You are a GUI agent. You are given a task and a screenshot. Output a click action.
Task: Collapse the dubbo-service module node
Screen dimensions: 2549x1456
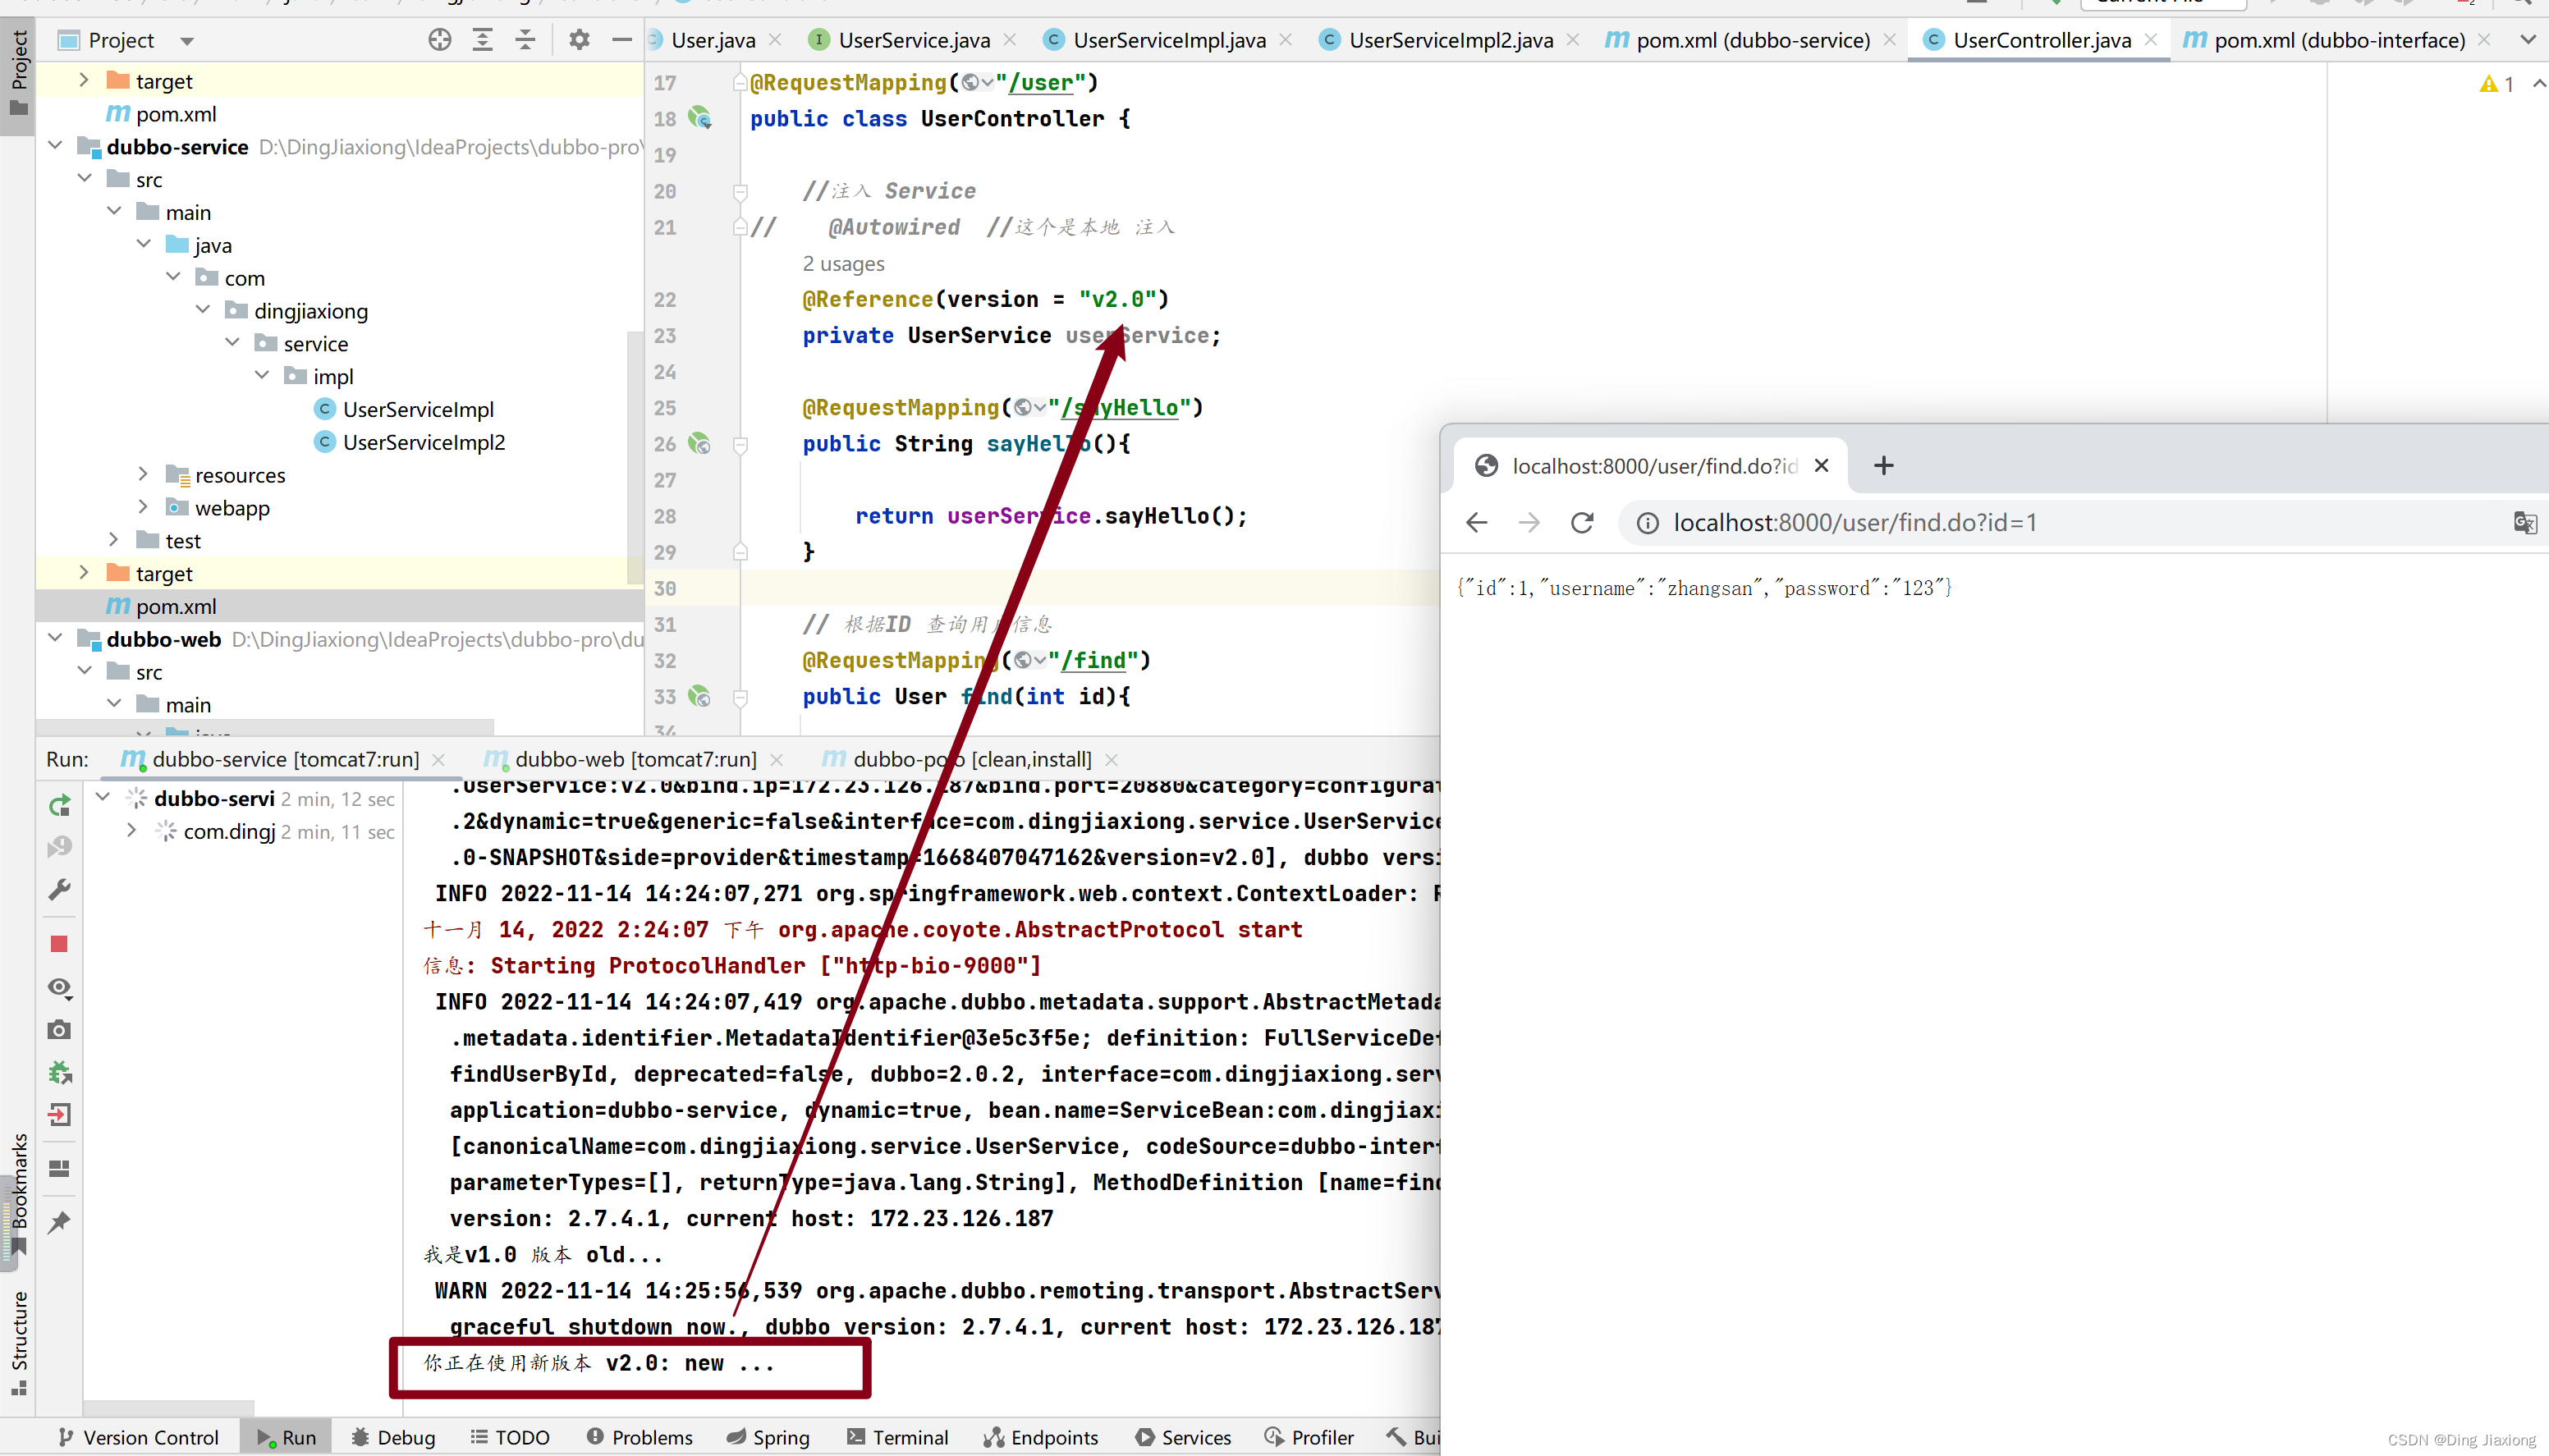[56, 146]
